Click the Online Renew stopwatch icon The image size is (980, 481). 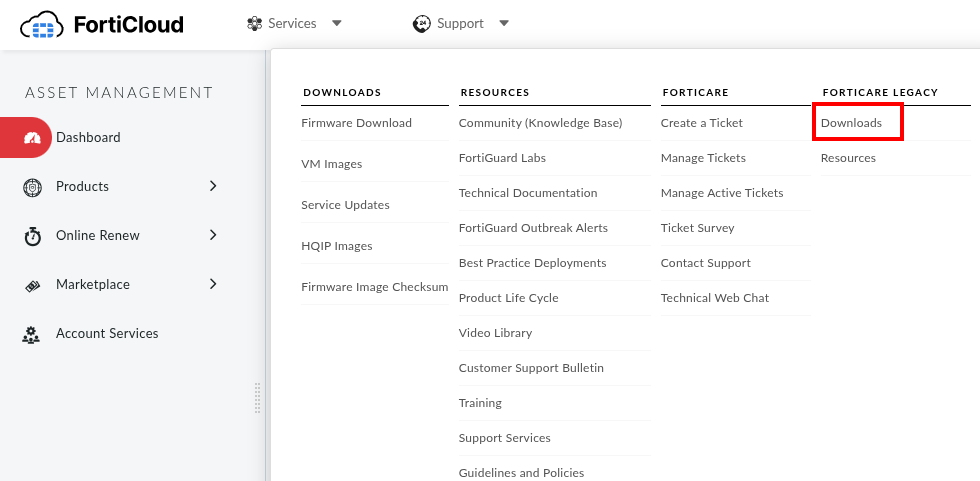pos(32,236)
